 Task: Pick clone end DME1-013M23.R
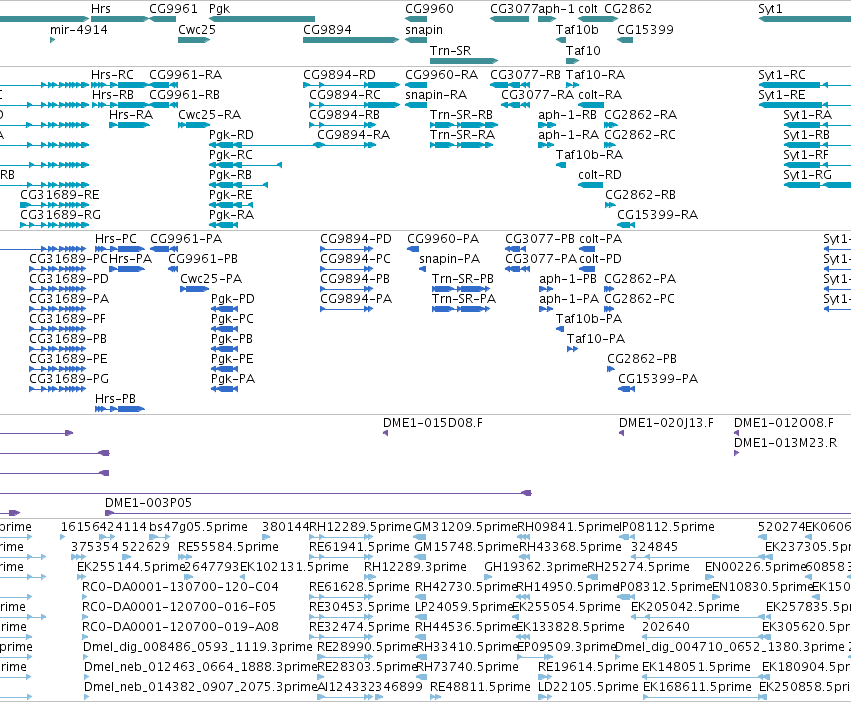click(x=785, y=443)
